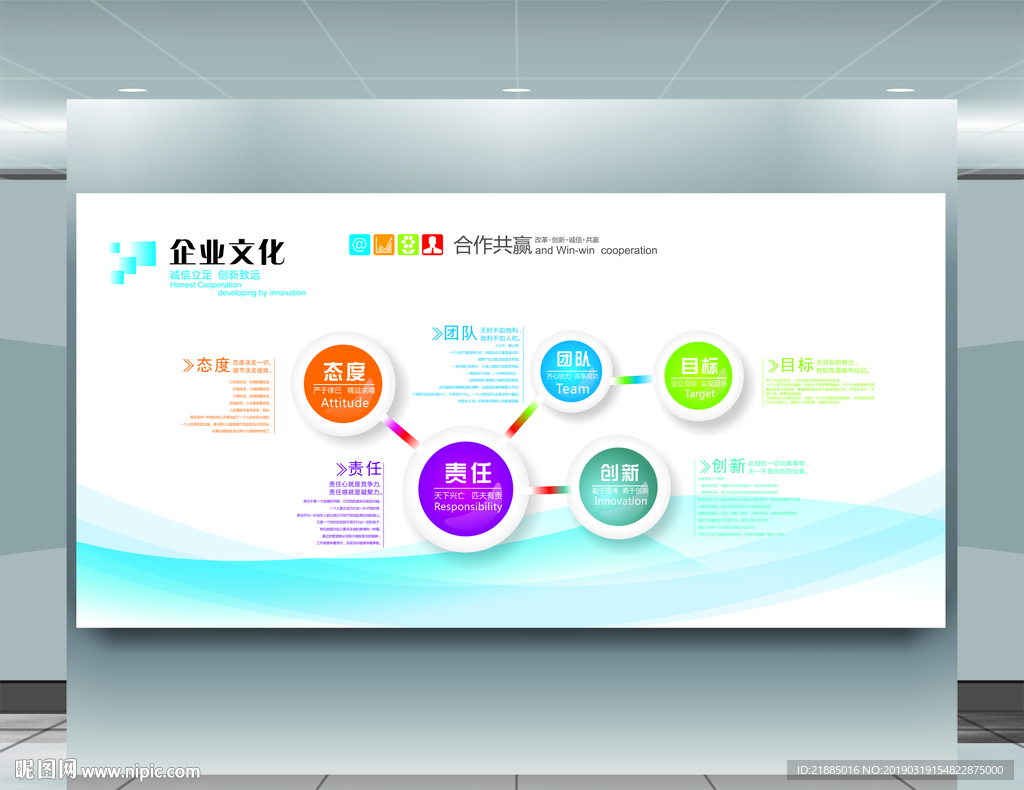
Task: Click the orange 态度 side heading
Action: [214, 365]
